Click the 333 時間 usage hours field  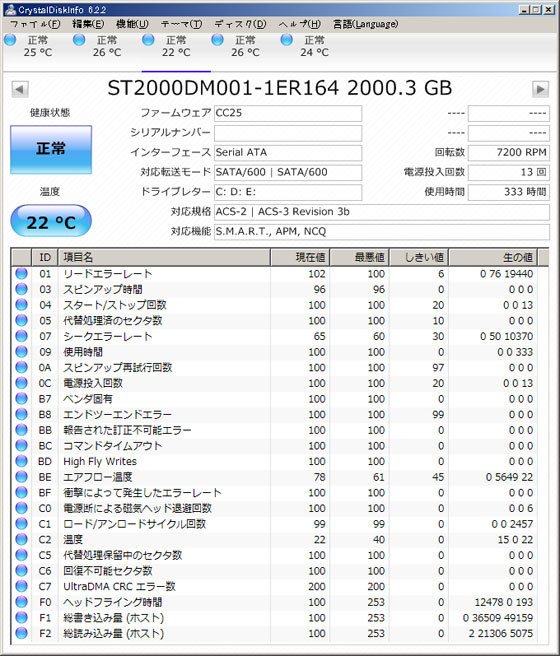click(509, 192)
